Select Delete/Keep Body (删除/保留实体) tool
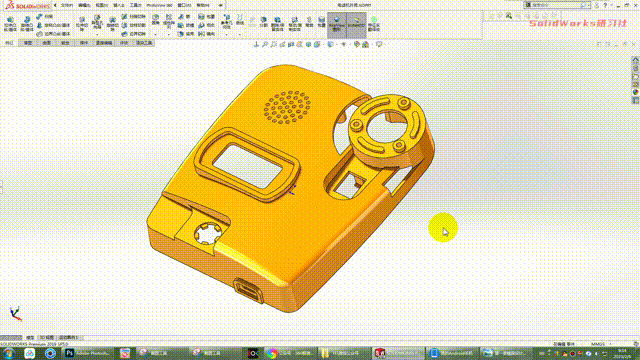Viewport: 640px width, 360px height. (278, 24)
